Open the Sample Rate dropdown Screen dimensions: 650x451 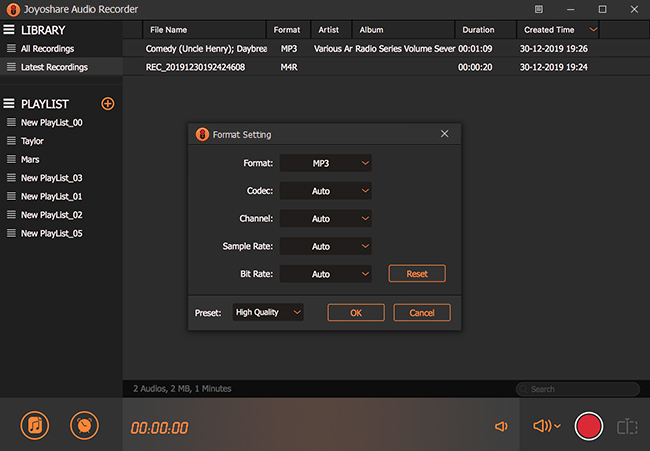tap(325, 246)
